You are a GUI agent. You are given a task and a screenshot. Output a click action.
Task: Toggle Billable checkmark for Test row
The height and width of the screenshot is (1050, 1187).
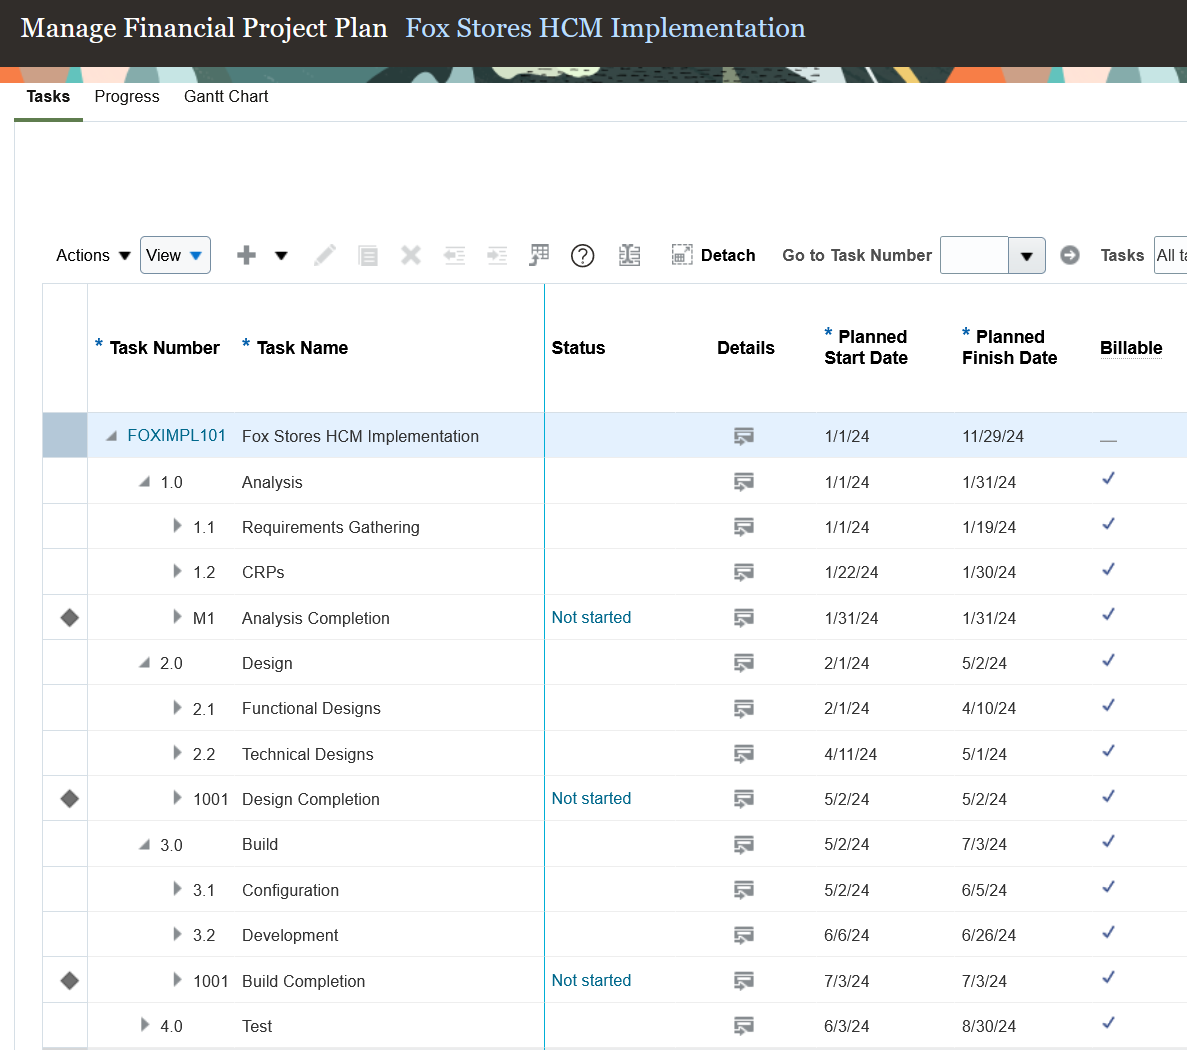point(1108,1023)
